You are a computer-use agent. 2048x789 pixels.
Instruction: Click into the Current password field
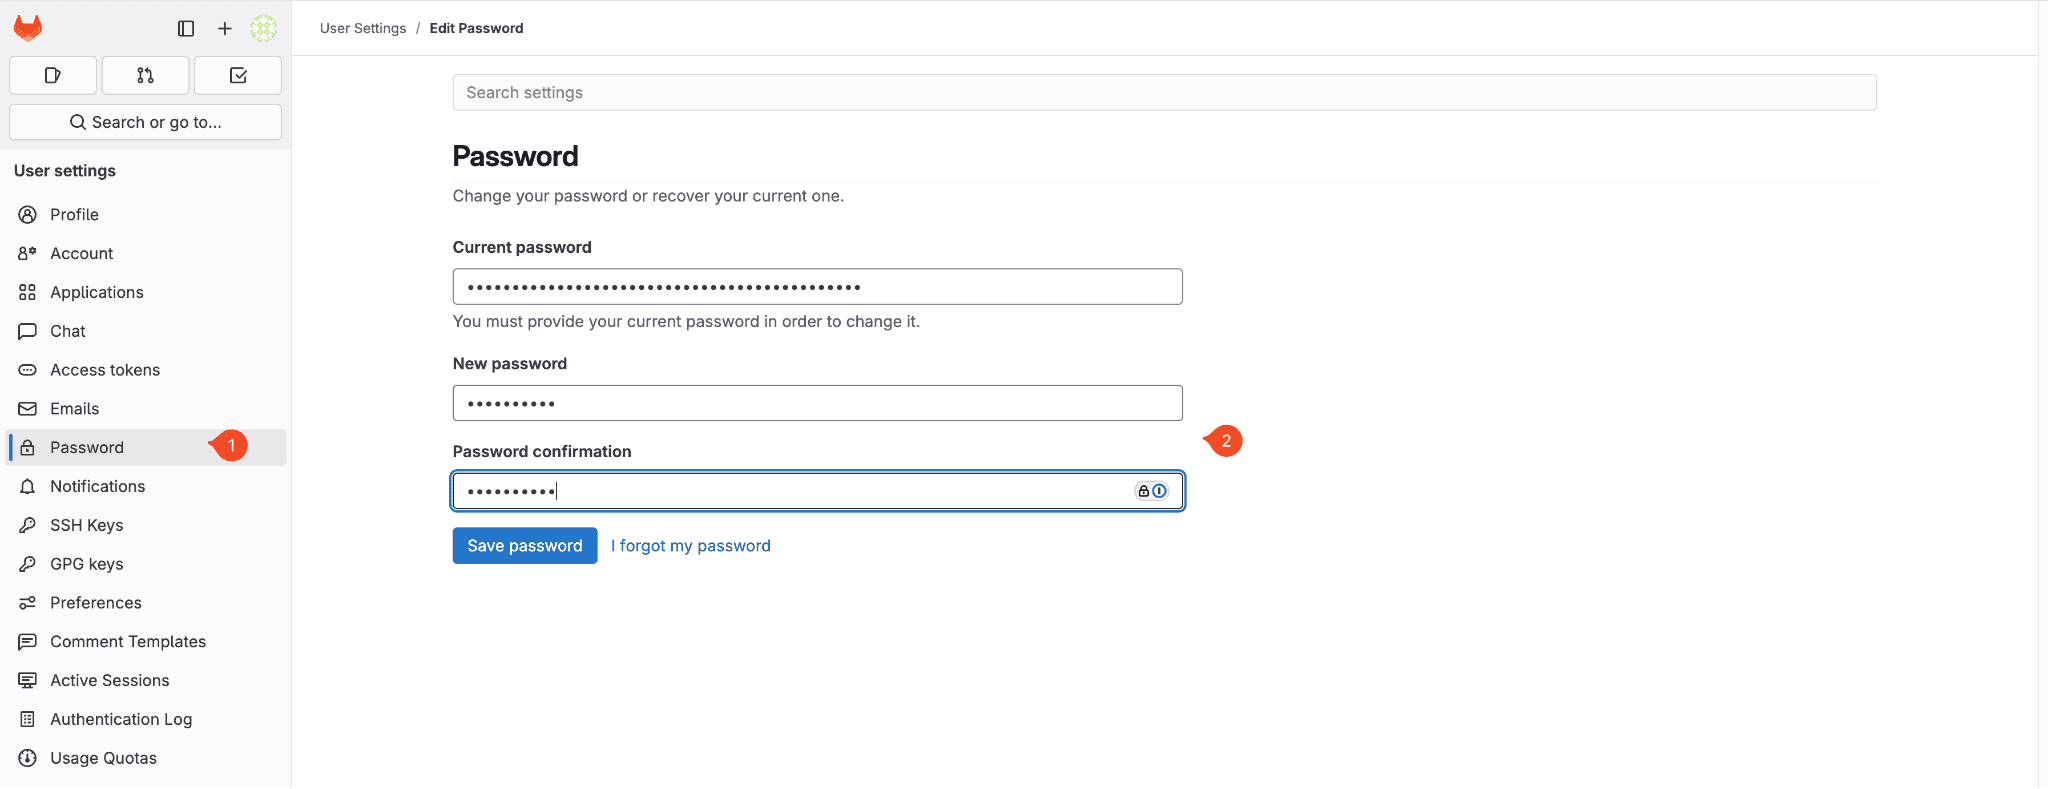[x=818, y=287]
